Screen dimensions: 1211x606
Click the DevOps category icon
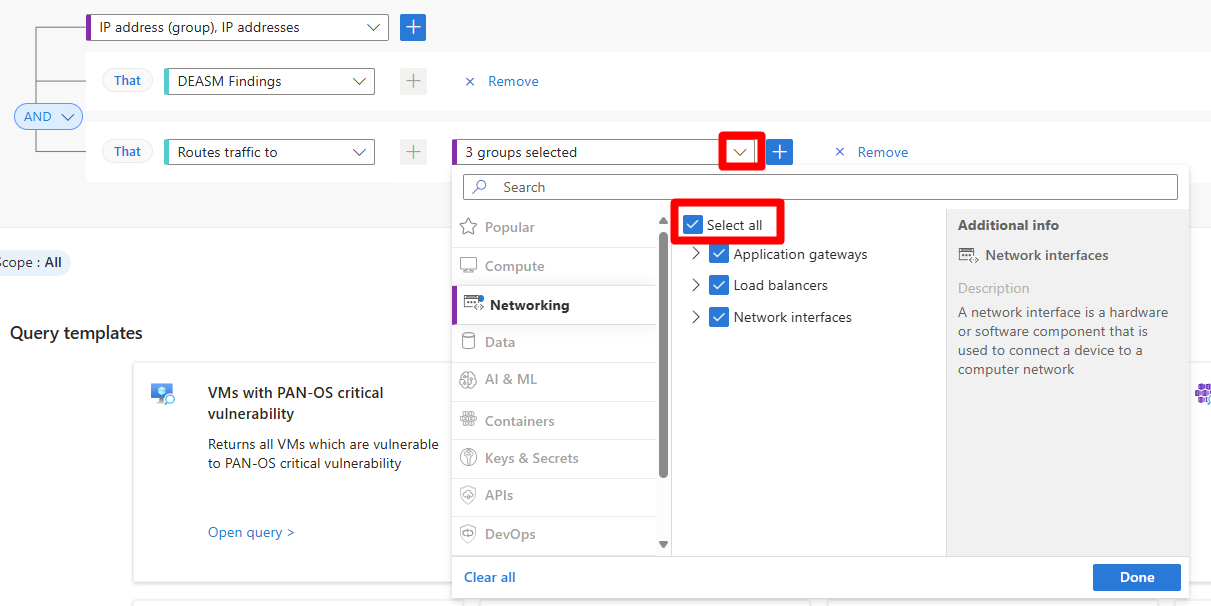tap(468, 534)
